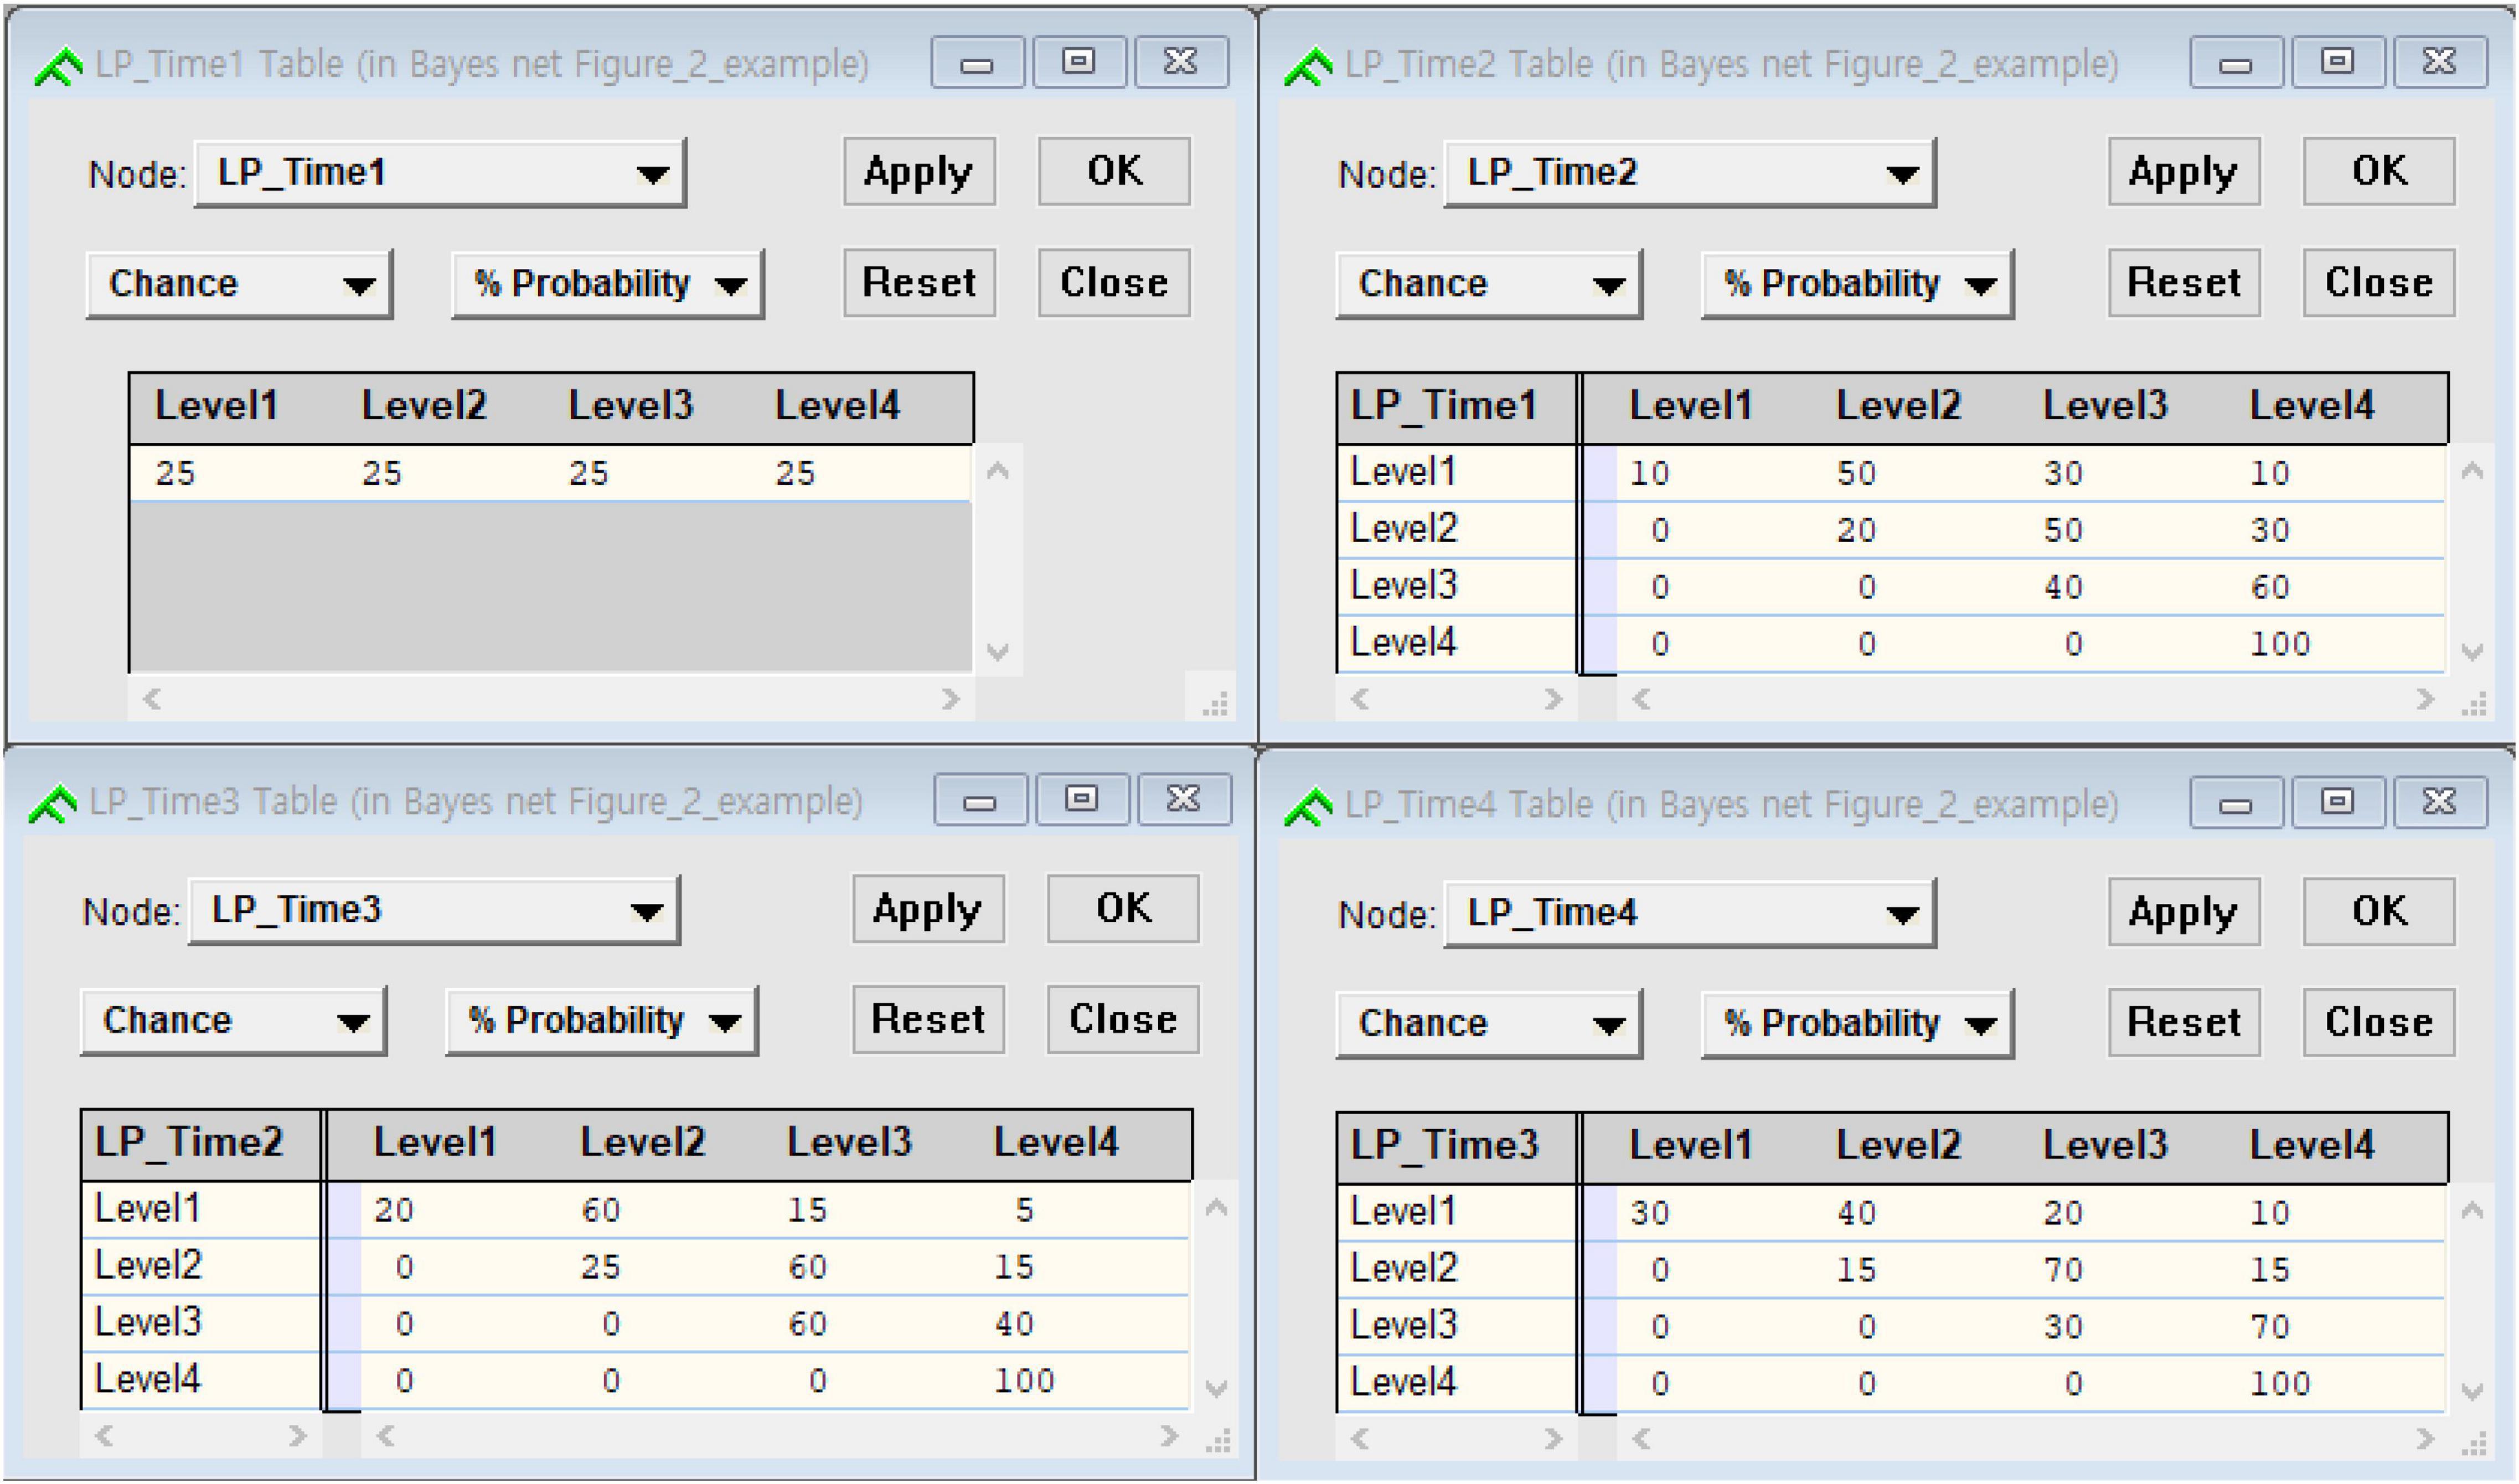Maximize the LP_Time1 Table window

coord(1079,62)
